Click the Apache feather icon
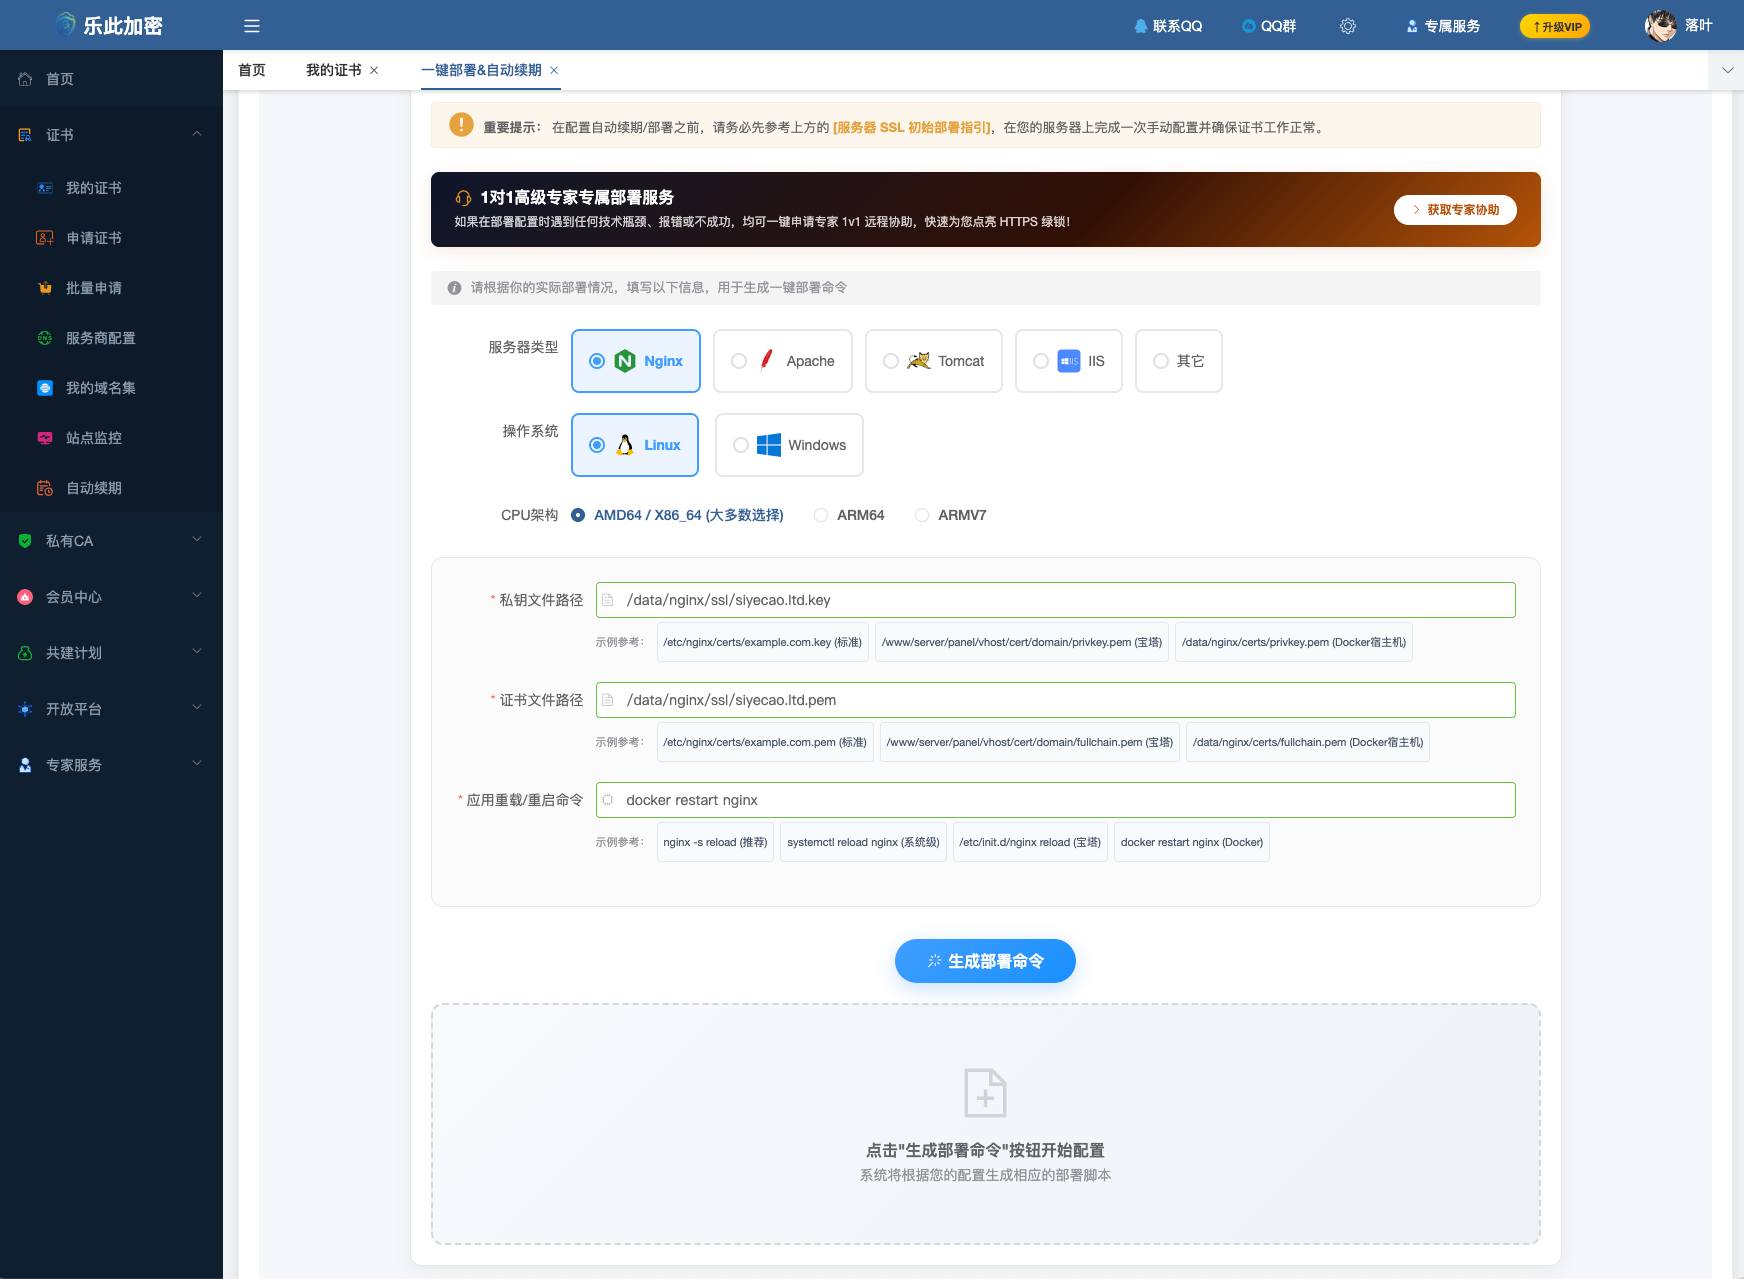 pyautogui.click(x=767, y=360)
